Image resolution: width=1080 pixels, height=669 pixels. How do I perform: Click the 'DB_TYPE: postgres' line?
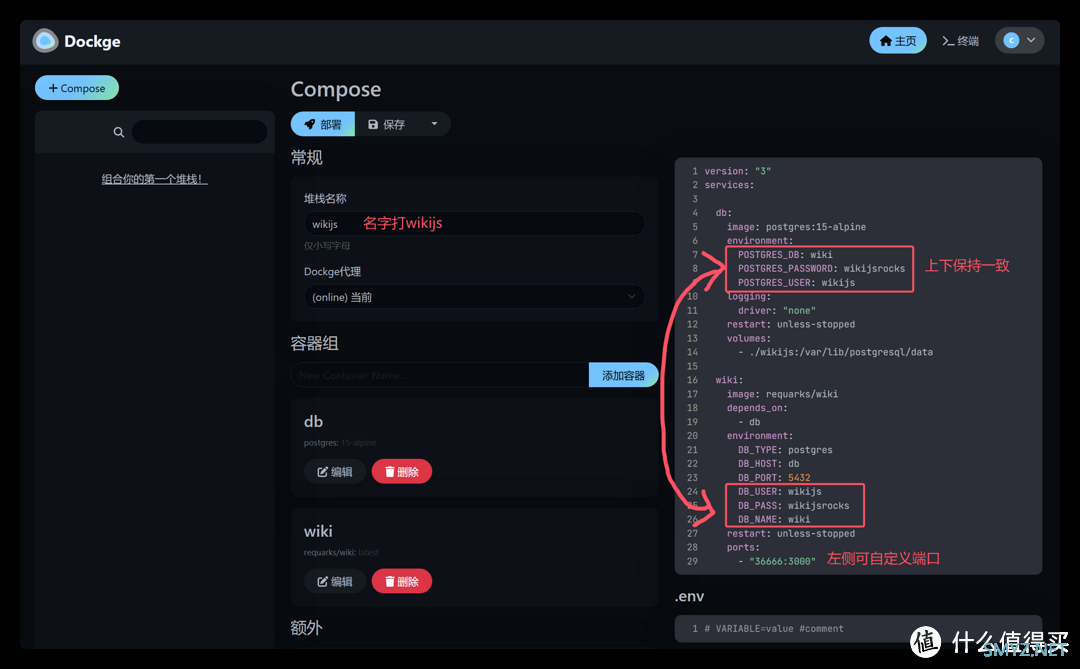785,450
